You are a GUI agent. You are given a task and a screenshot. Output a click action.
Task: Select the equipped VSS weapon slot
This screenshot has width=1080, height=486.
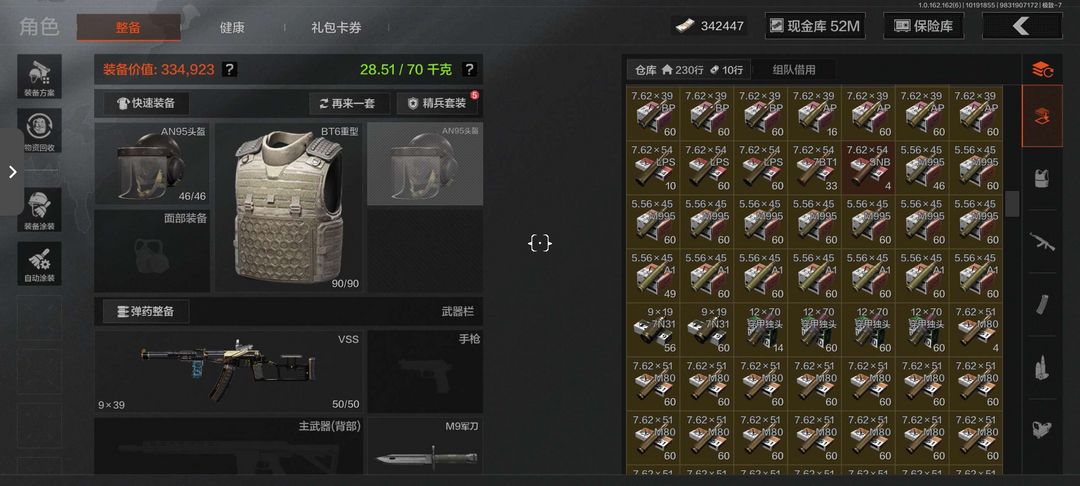coord(229,371)
